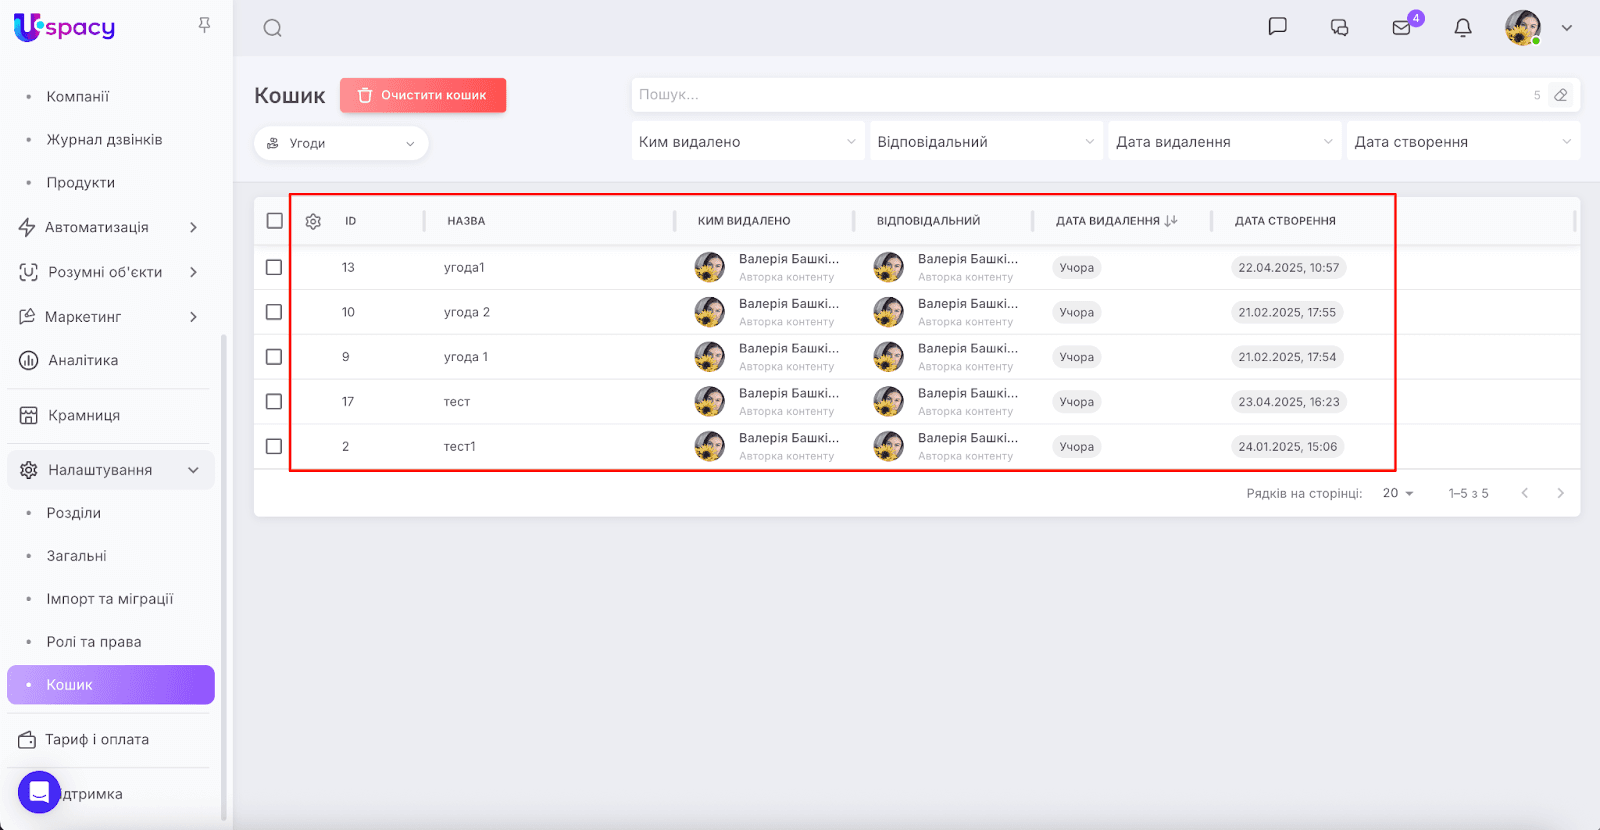Image resolution: width=1600 pixels, height=830 pixels.
Task: Check the box for deal угода1
Action: pos(274,267)
